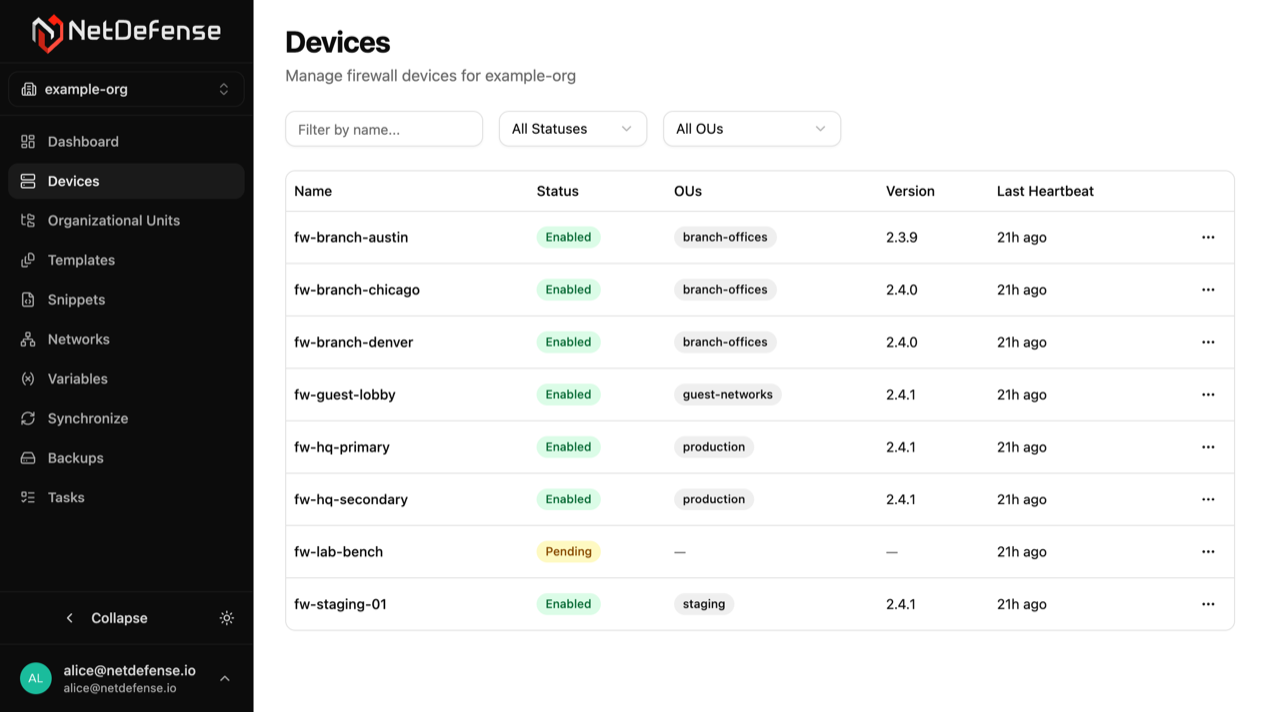Image resolution: width=1267 pixels, height=712 pixels.
Task: Open the All OUs filter dropdown
Action: [751, 128]
